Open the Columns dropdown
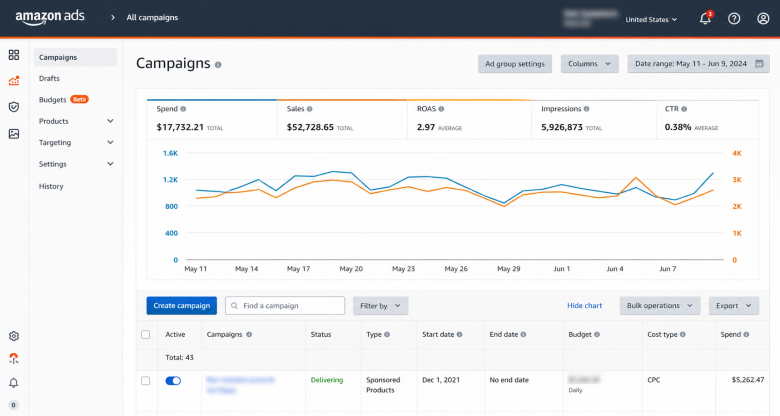 589,64
